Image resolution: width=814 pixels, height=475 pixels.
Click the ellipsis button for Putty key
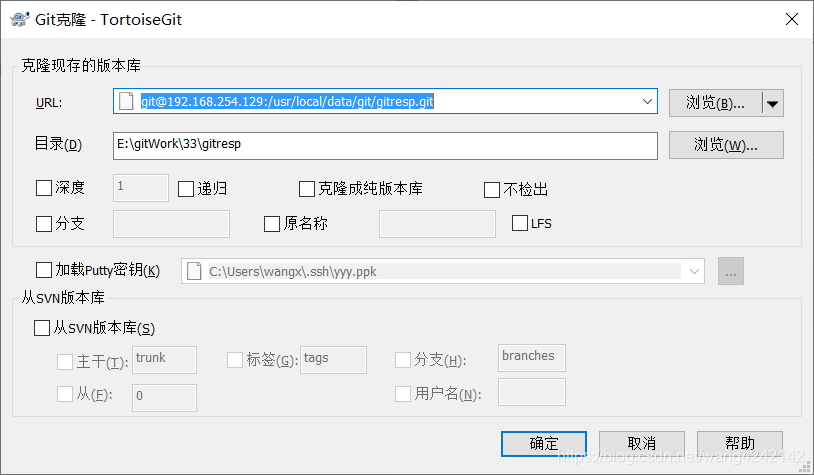pyautogui.click(x=731, y=271)
